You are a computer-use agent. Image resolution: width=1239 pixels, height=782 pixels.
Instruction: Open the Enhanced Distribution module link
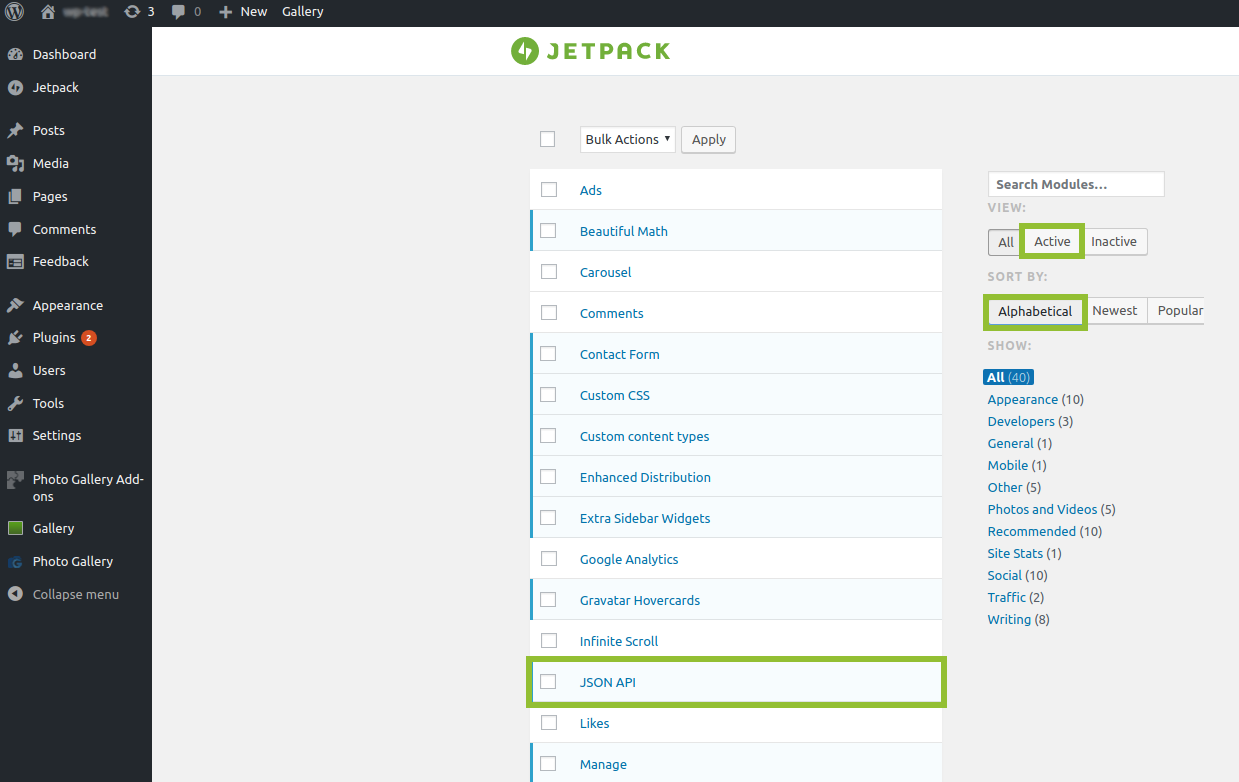click(645, 477)
